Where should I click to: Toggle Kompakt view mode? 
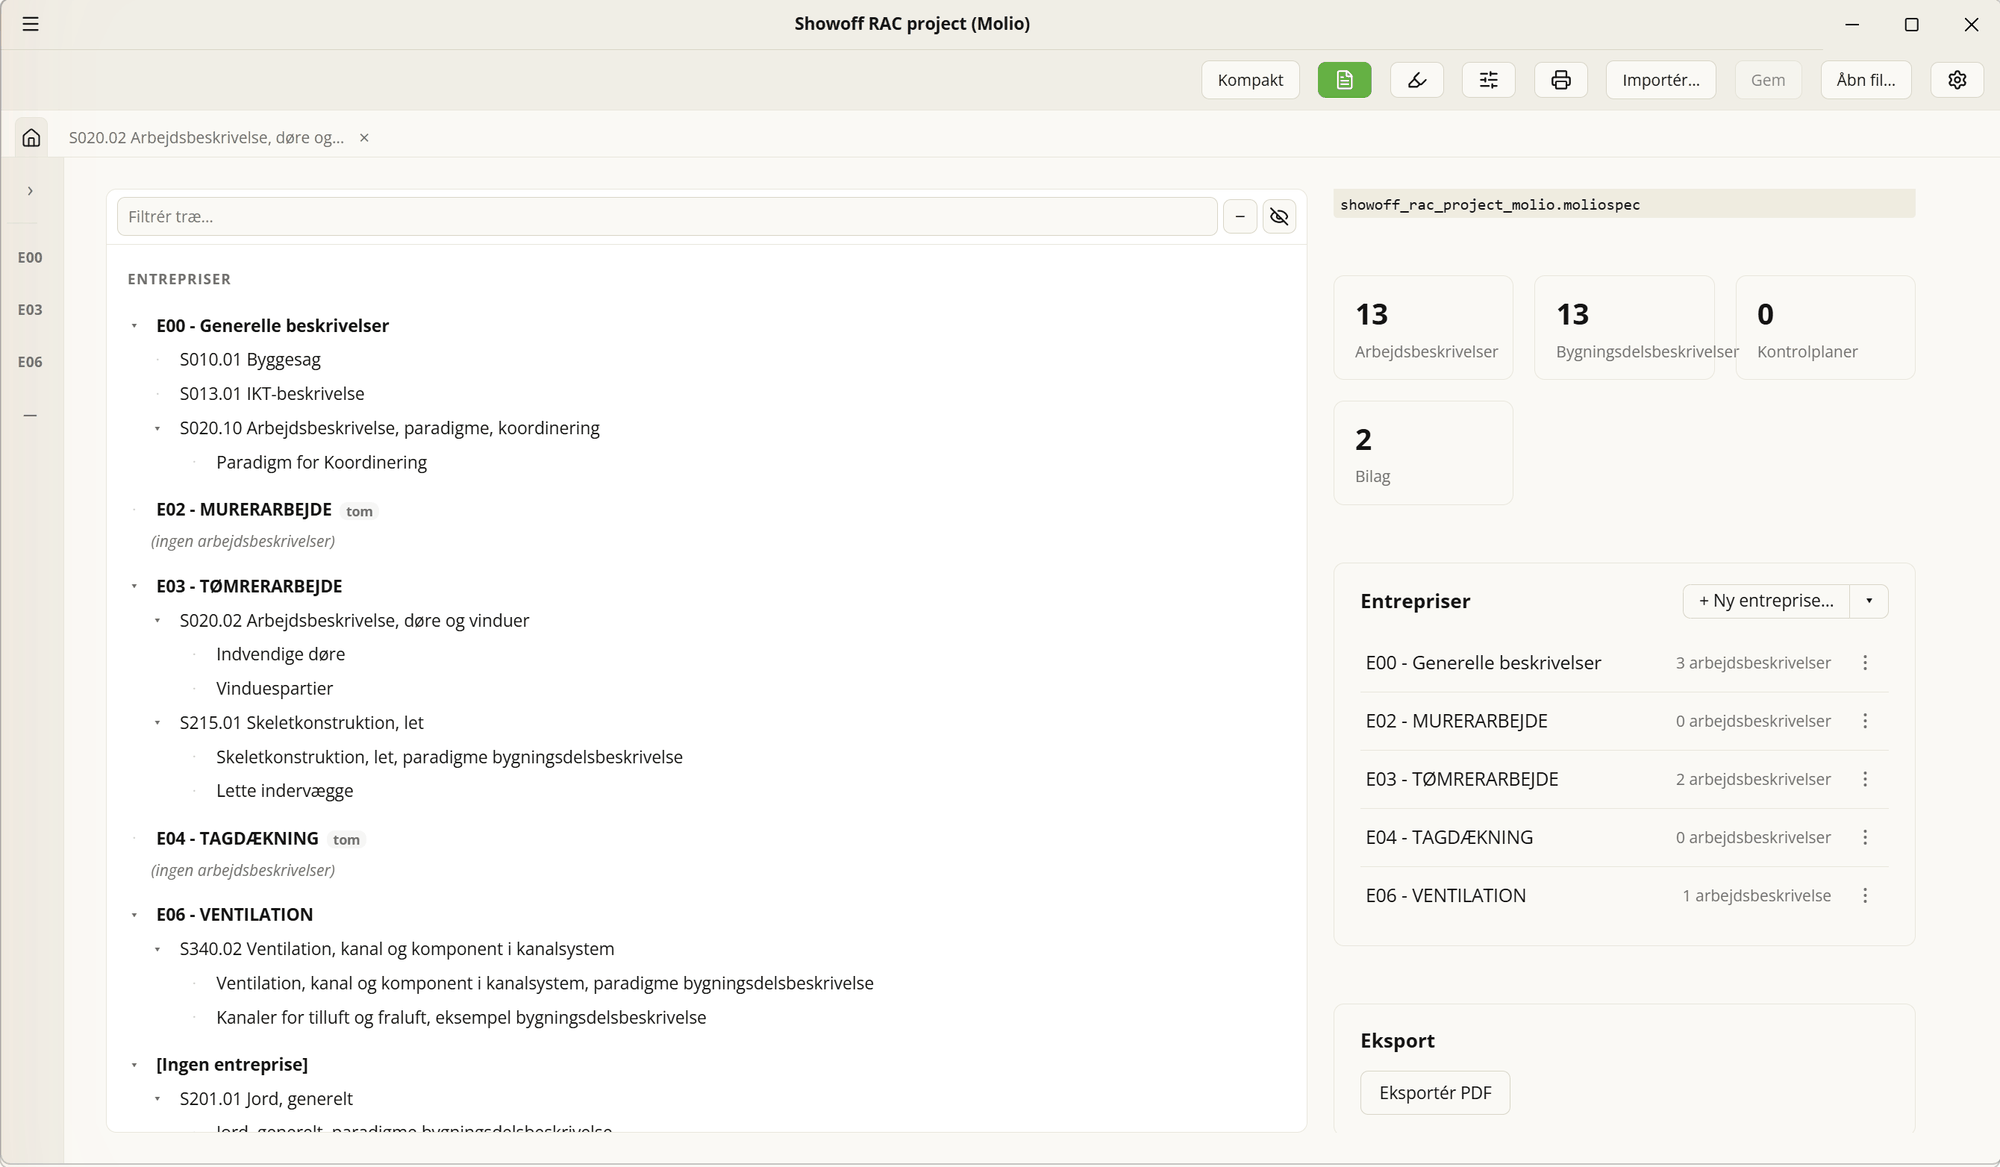coord(1250,80)
